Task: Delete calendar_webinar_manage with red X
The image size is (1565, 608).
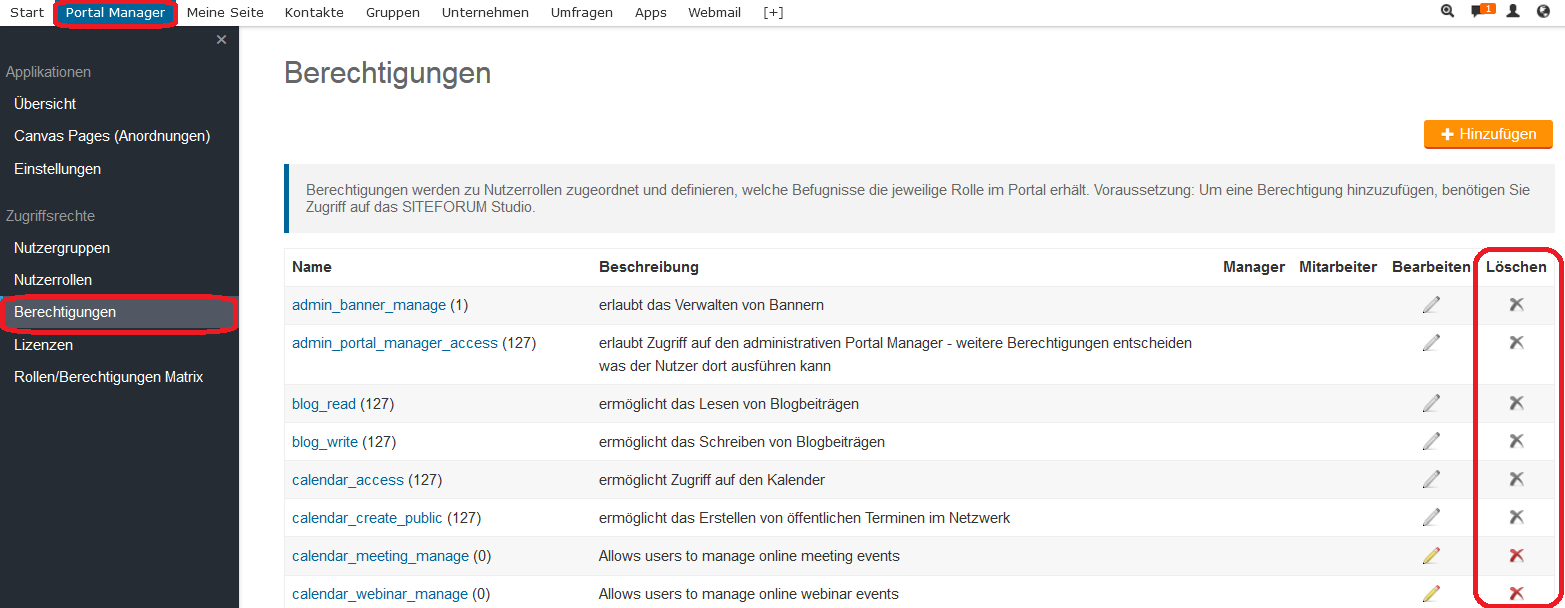Action: pyautogui.click(x=1516, y=593)
